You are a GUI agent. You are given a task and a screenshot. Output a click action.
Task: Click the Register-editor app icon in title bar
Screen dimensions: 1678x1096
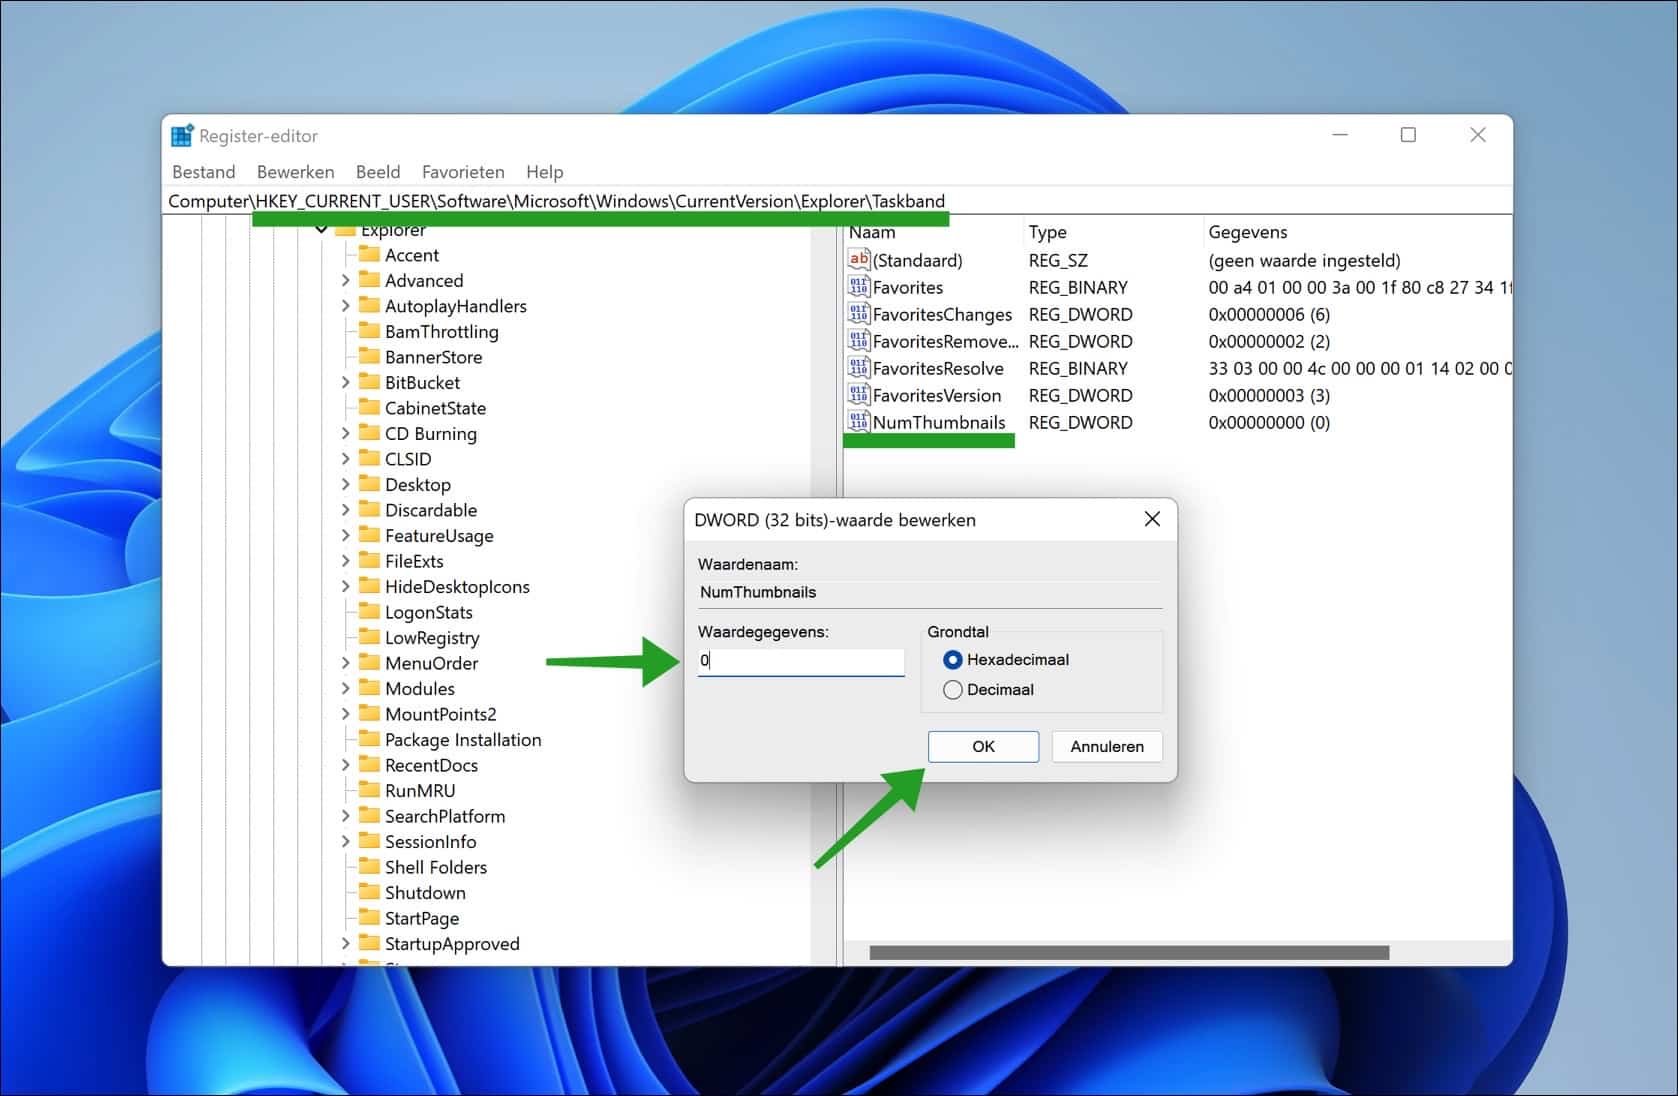pos(181,136)
